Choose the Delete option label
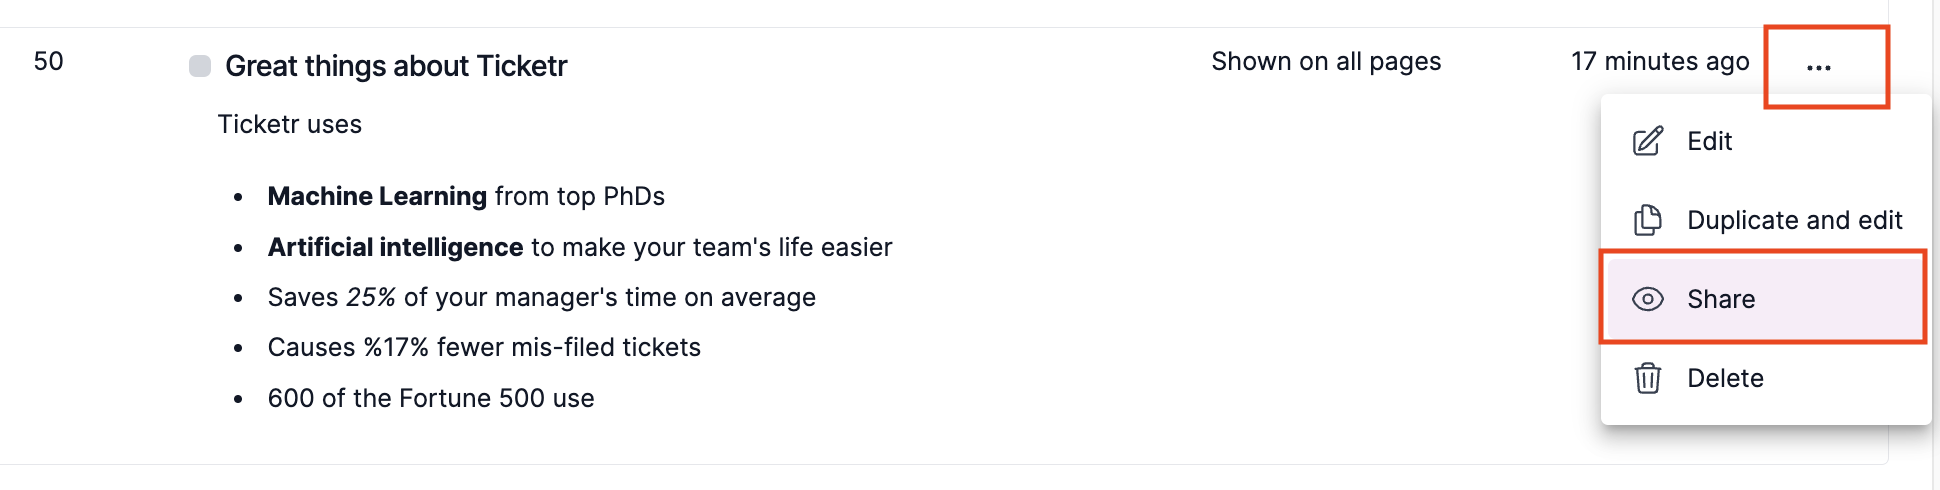1940x490 pixels. pyautogui.click(x=1725, y=378)
